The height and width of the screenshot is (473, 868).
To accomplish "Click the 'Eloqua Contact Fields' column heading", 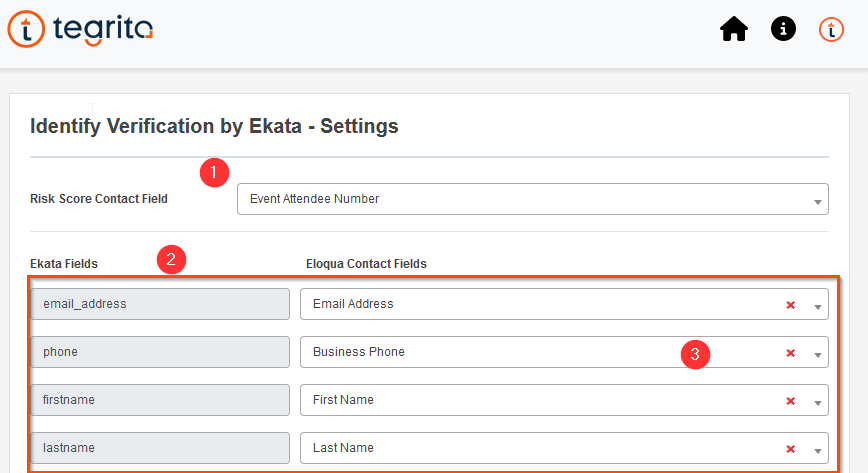I will tap(366, 264).
